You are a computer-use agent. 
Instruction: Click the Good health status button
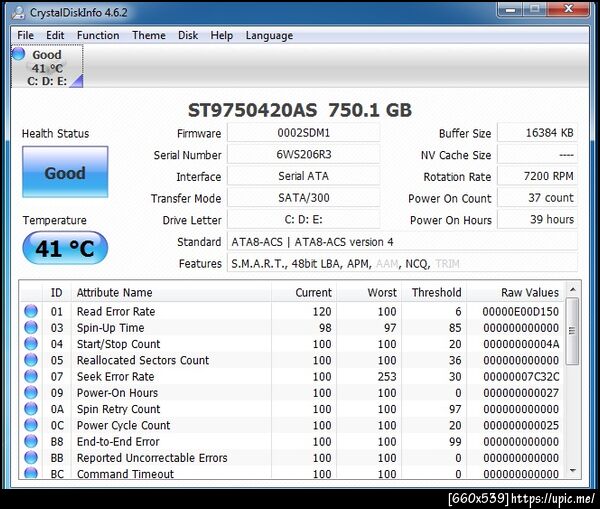click(65, 172)
